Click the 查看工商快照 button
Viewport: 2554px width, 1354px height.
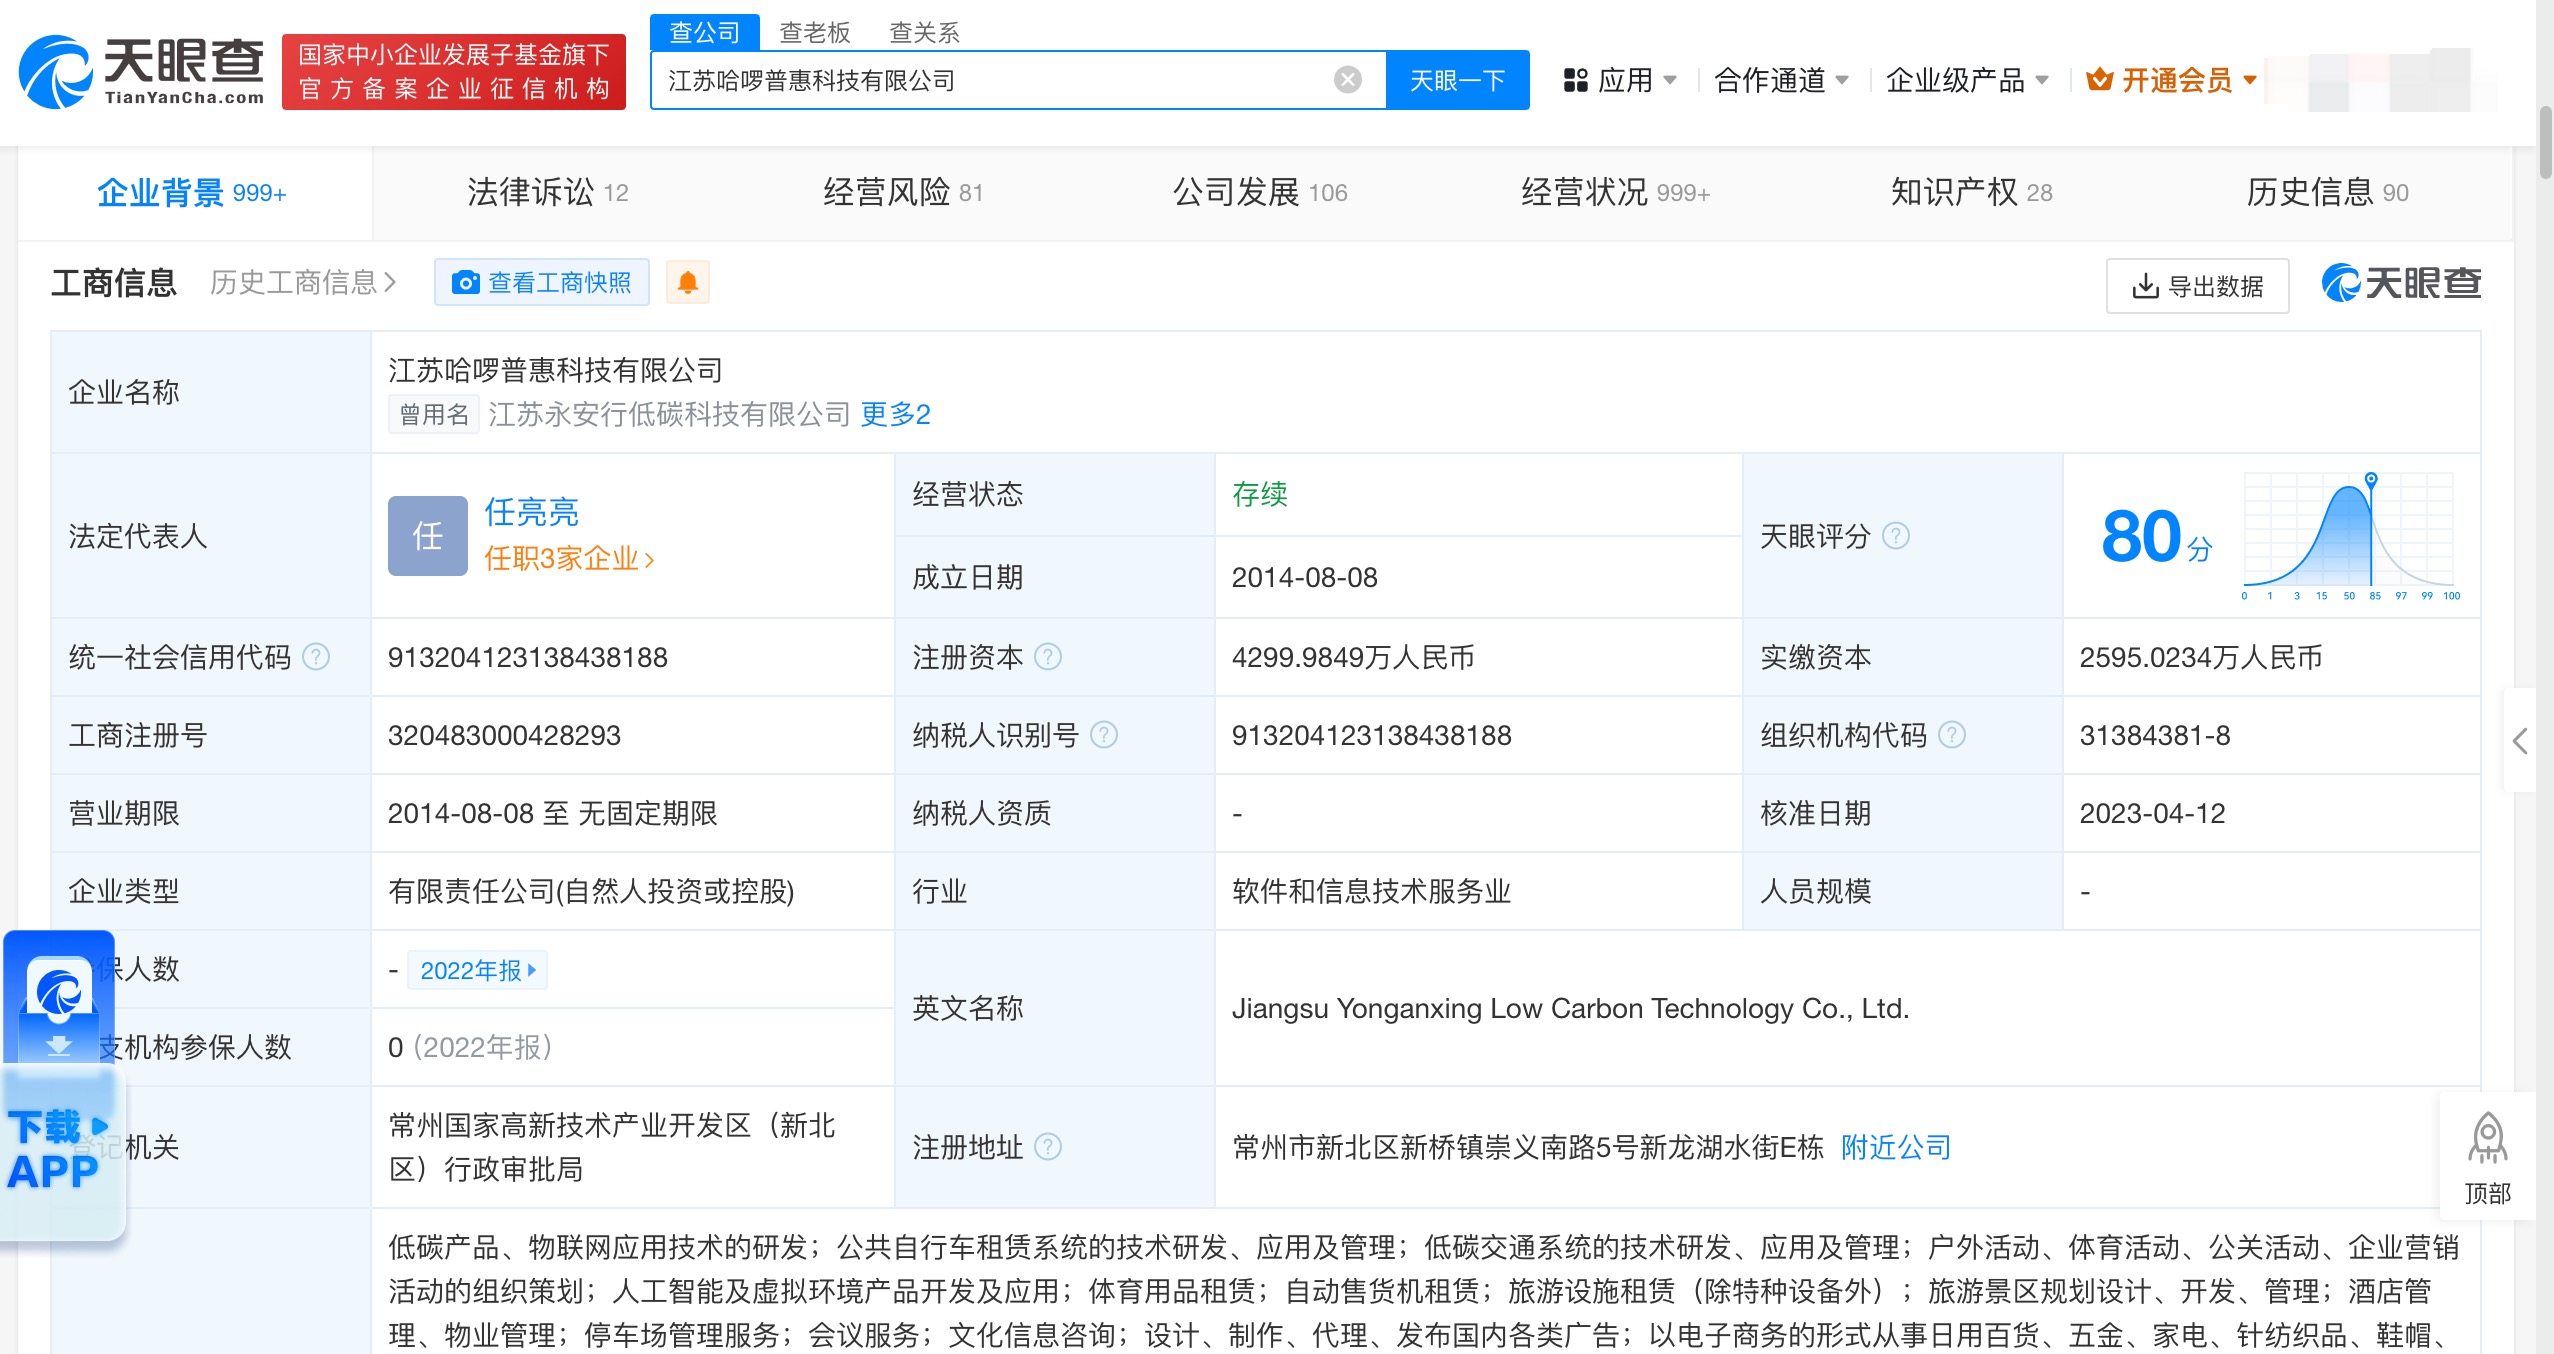542,283
